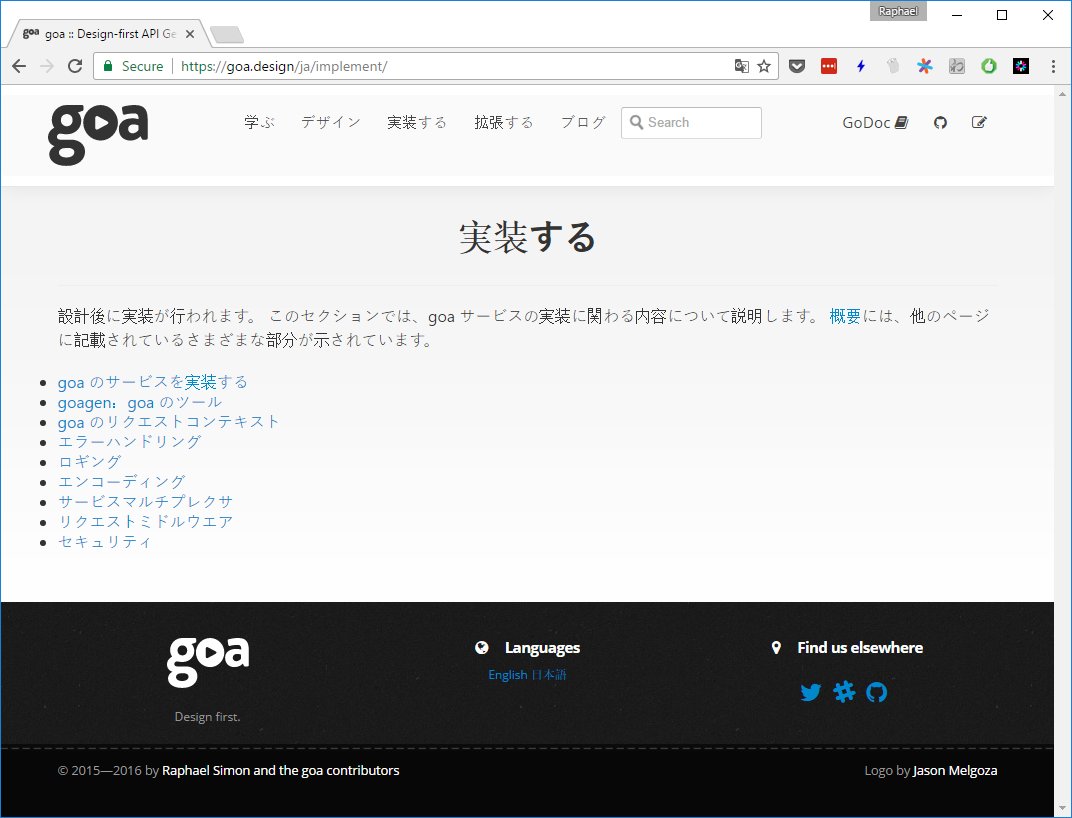Click the goa logo in the header
The width and height of the screenshot is (1072, 818).
click(x=98, y=135)
